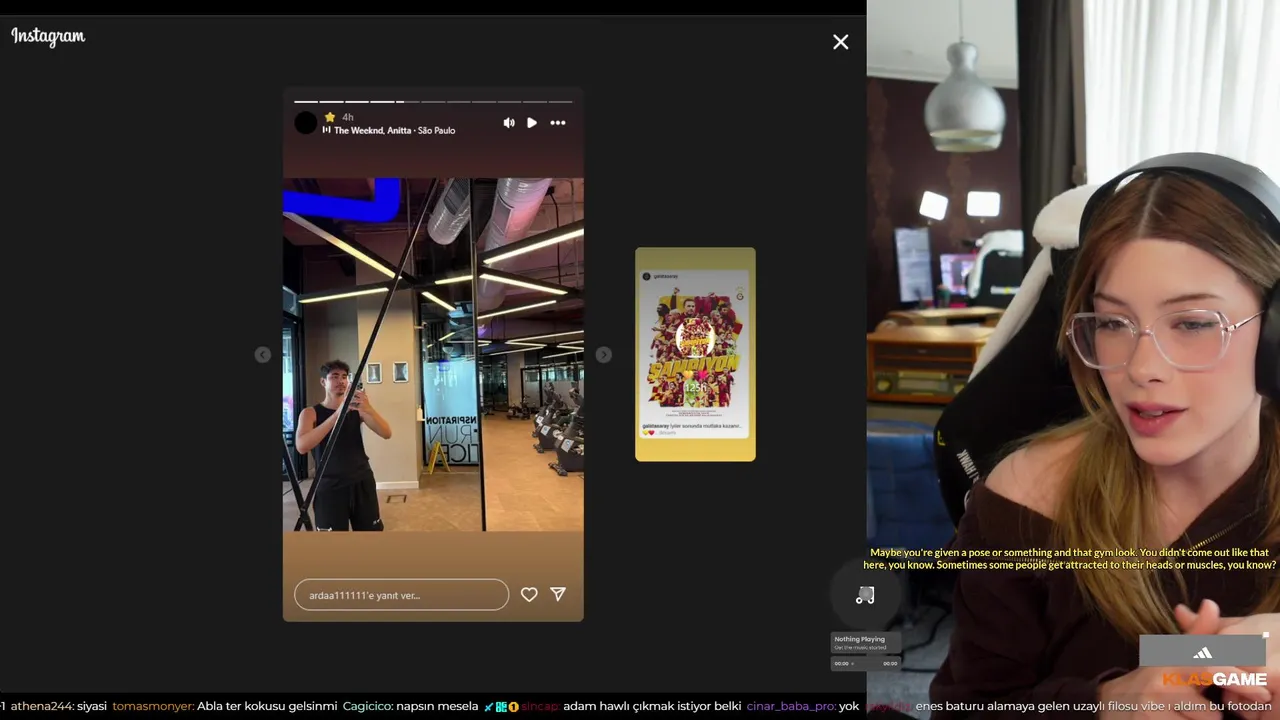Click Cagicico's chat message
Screen dimensions: 1280x720
pos(410,706)
